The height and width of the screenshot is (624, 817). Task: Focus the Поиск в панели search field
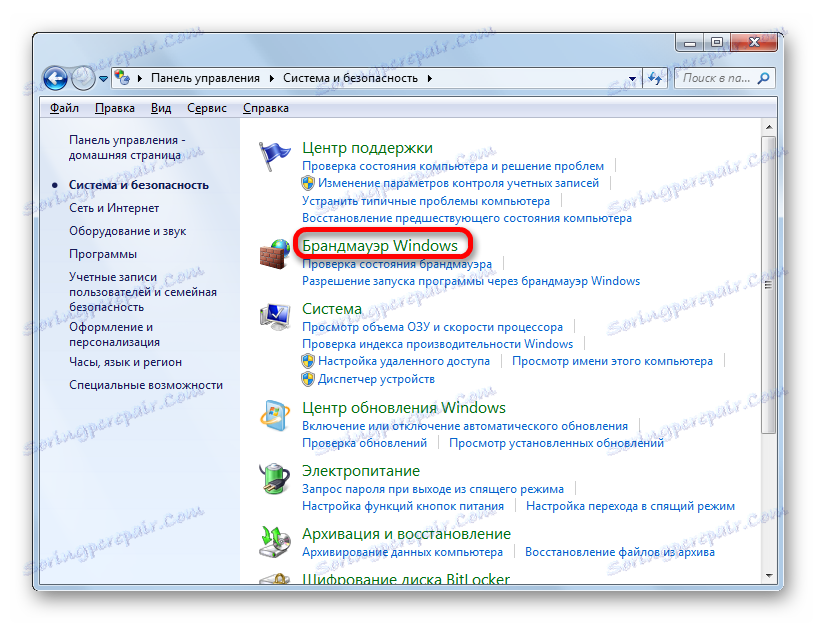725,78
